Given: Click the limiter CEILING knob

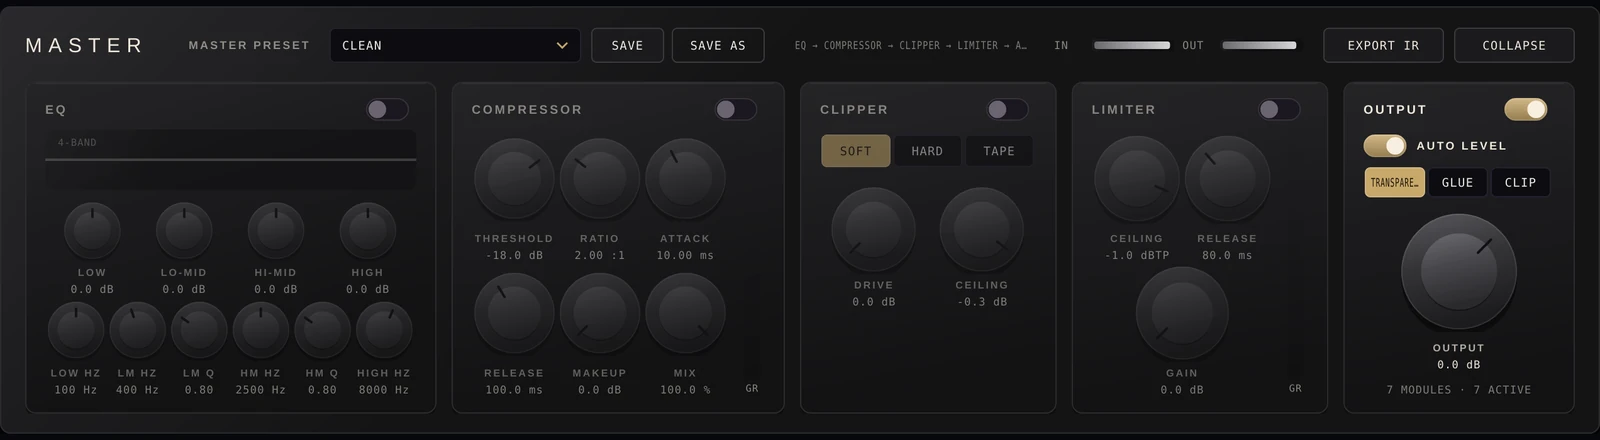Looking at the screenshot, I should (1137, 178).
